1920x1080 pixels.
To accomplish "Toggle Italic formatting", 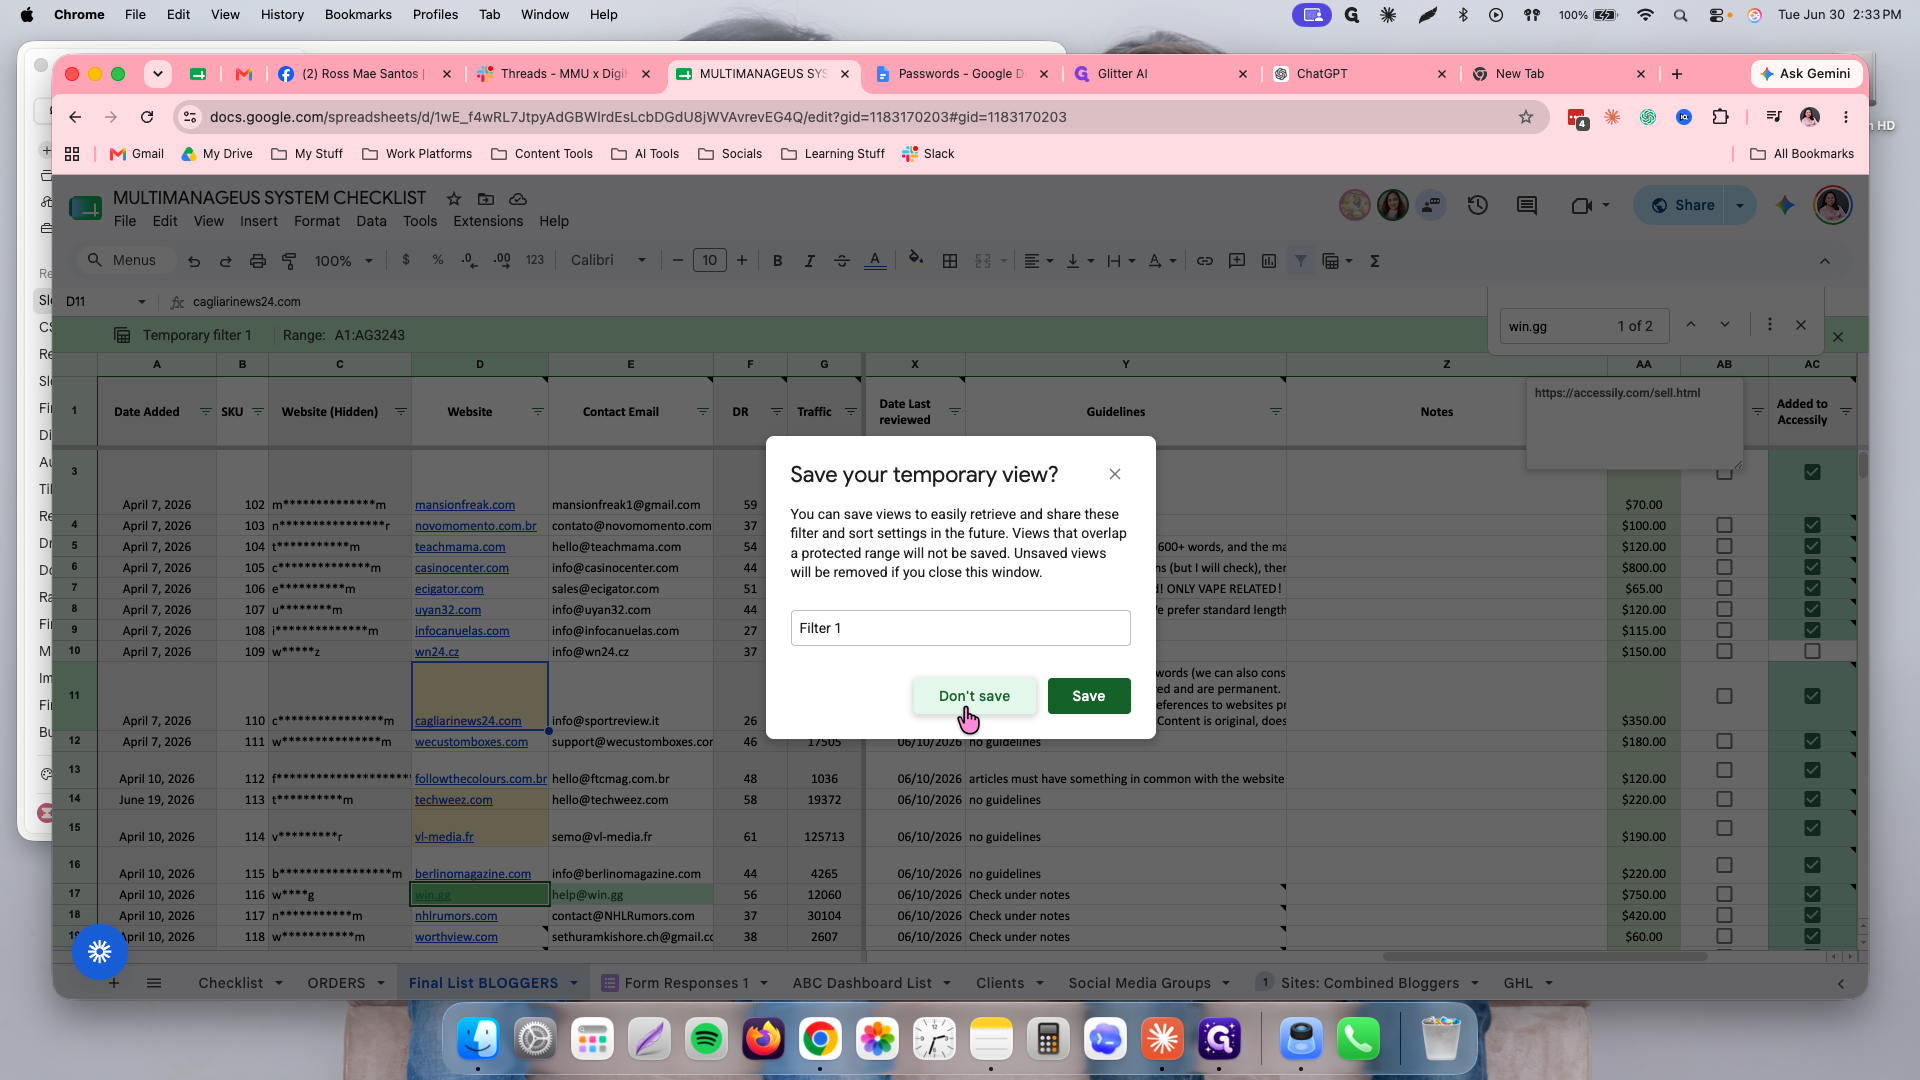I will click(x=809, y=261).
